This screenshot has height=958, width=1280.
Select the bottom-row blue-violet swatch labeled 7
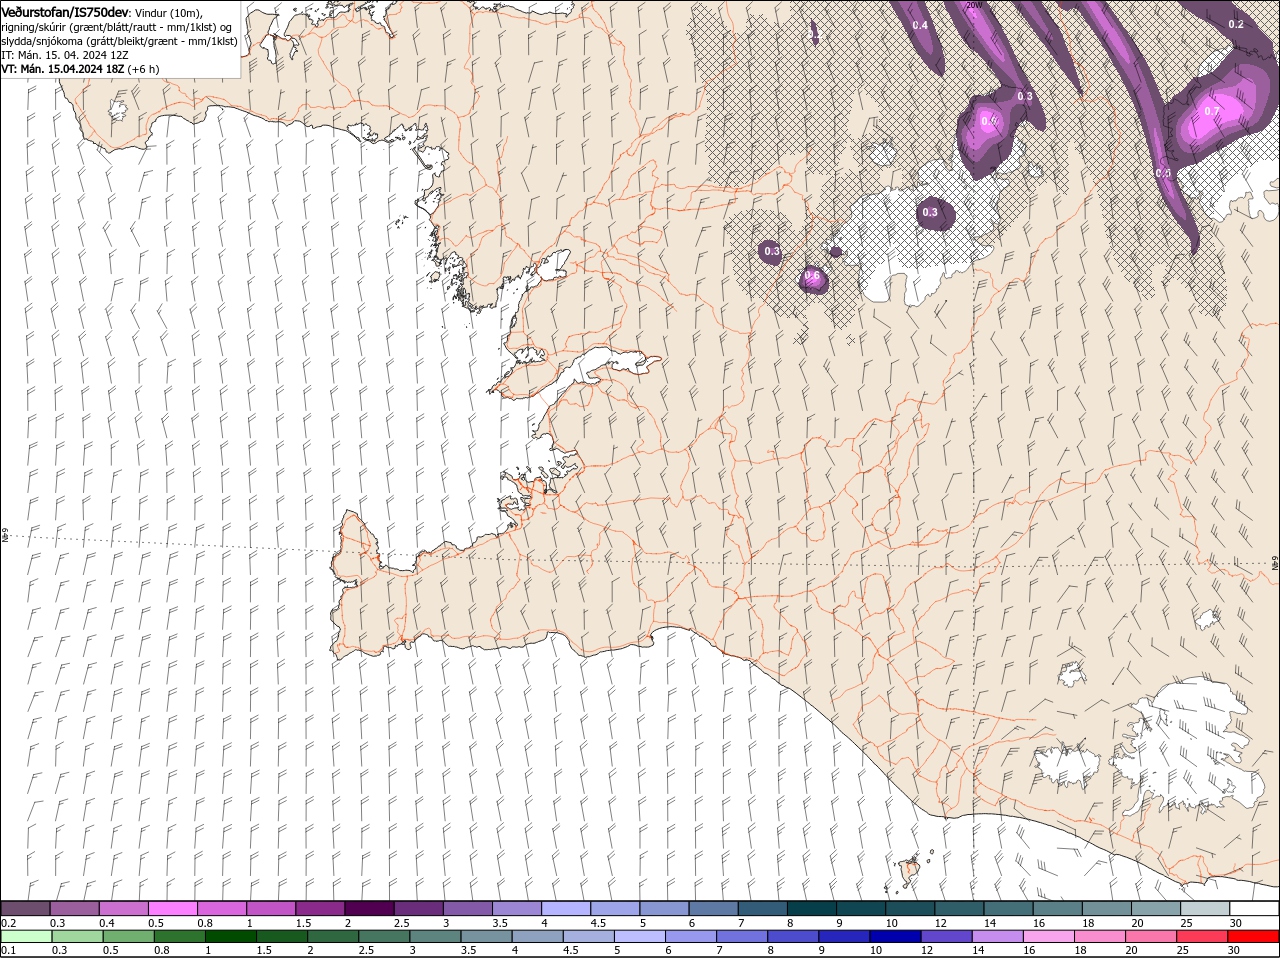(743, 936)
